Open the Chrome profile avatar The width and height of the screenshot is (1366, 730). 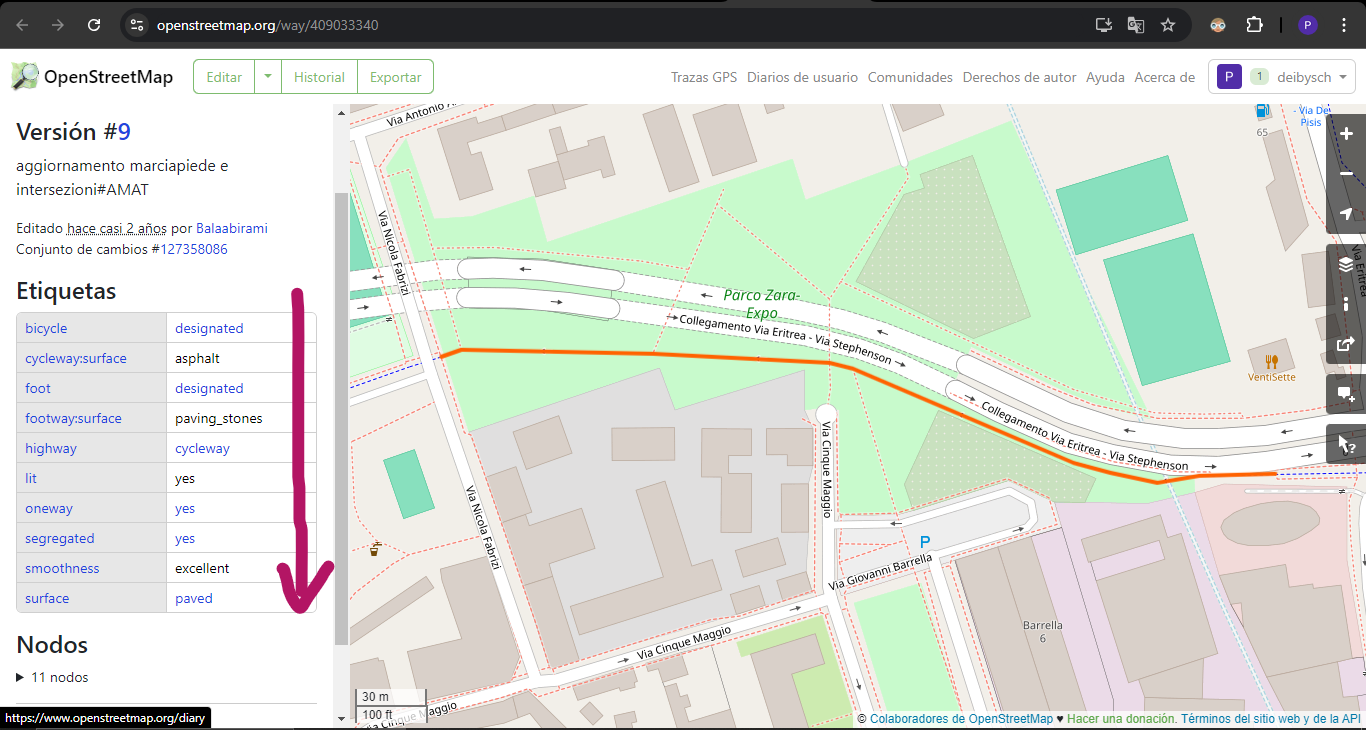[x=1308, y=25]
